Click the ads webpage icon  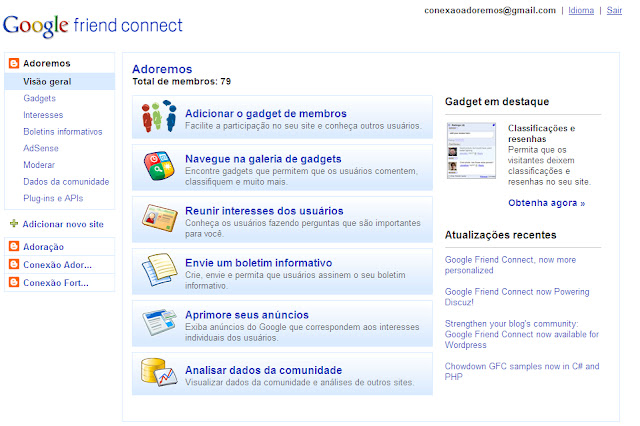point(160,322)
